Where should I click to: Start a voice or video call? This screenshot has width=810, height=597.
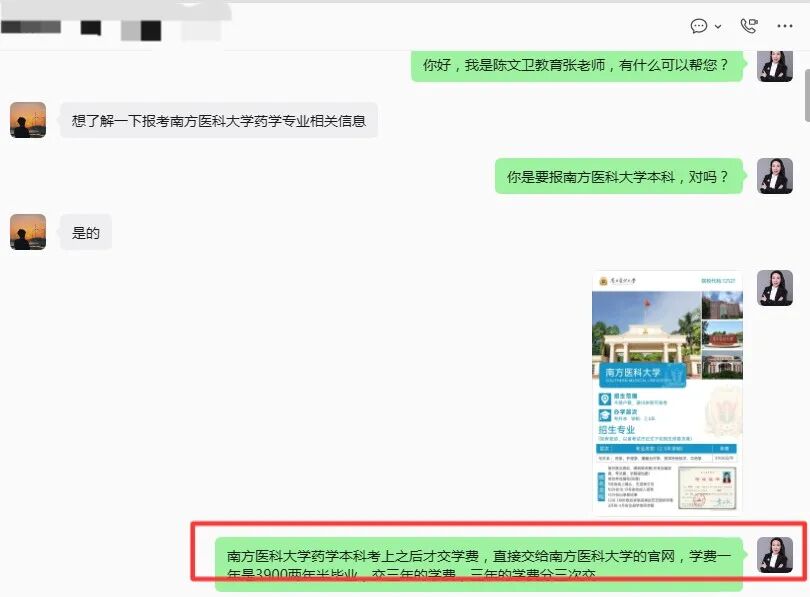point(749,26)
